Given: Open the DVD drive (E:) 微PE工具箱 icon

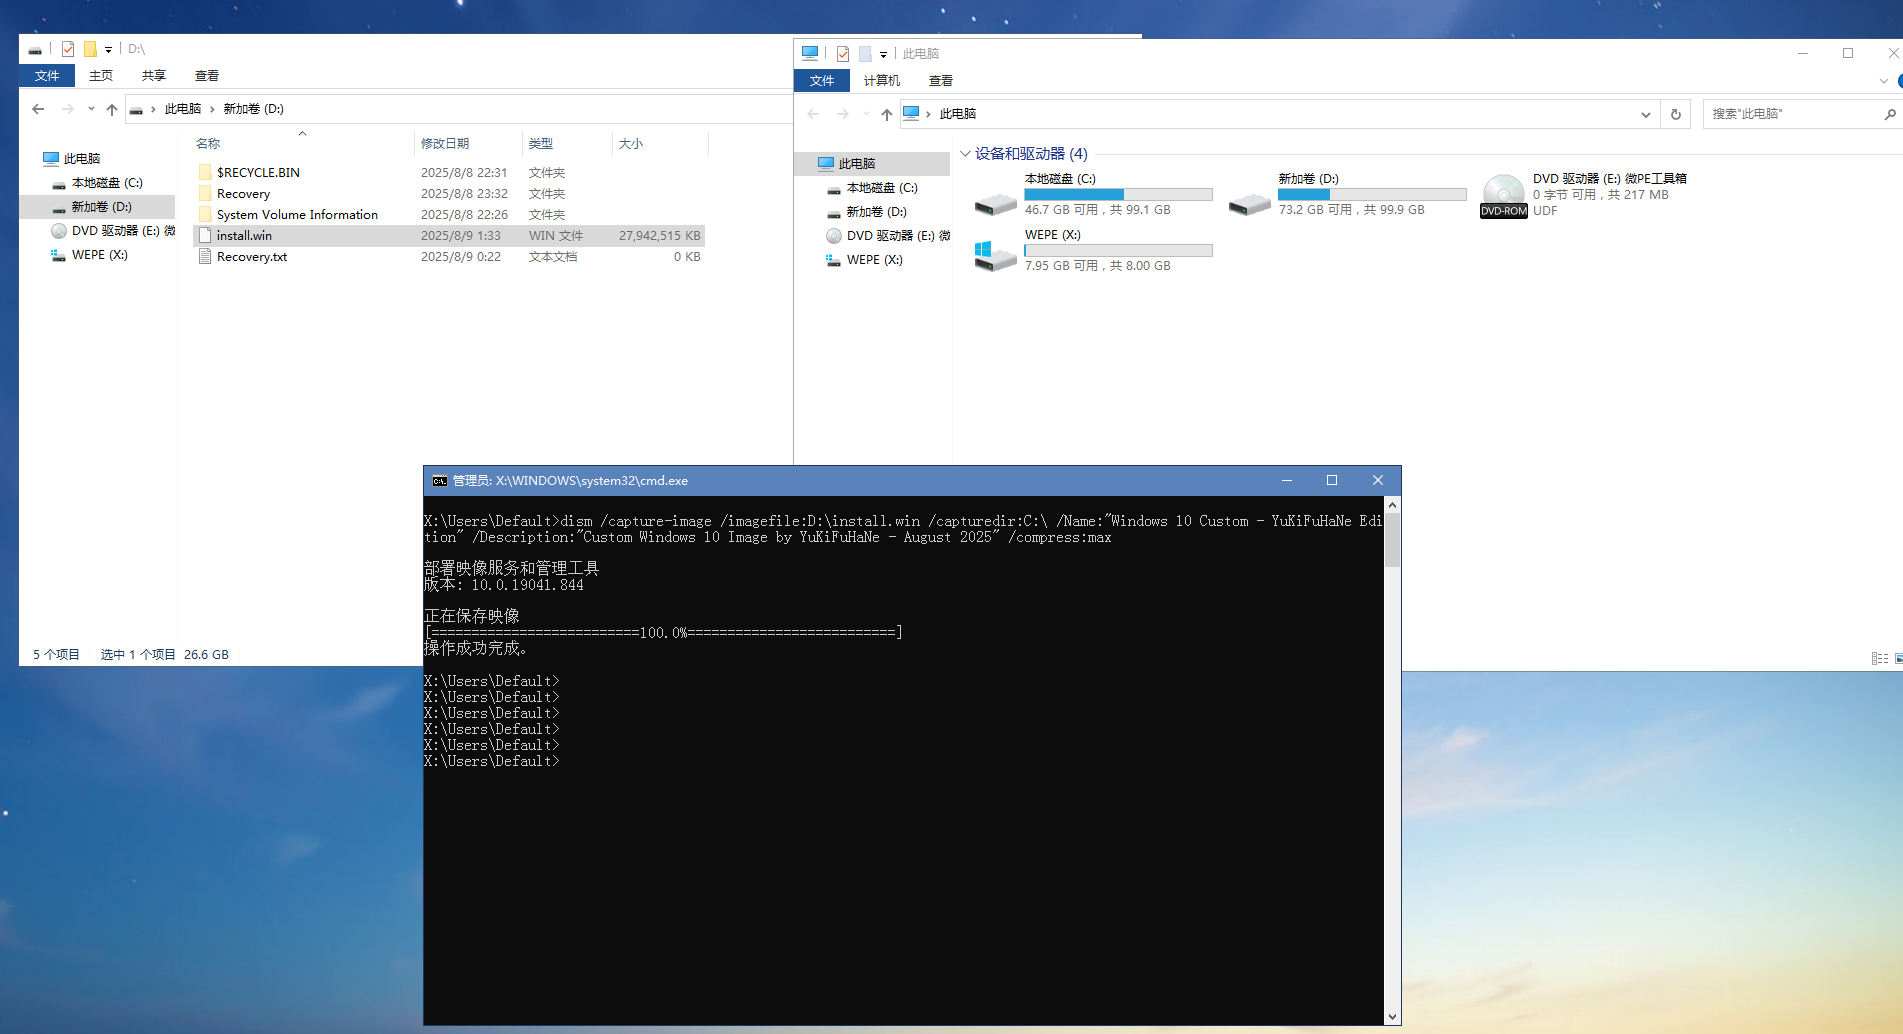Looking at the screenshot, I should pyautogui.click(x=1503, y=194).
